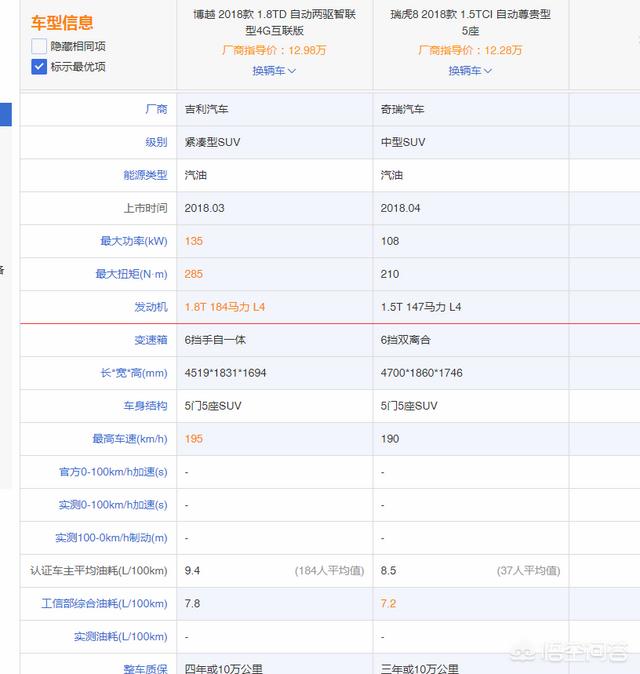The height and width of the screenshot is (674, 640).
Task: Select the blue highlighted left sidebar tab
Action: point(5,113)
